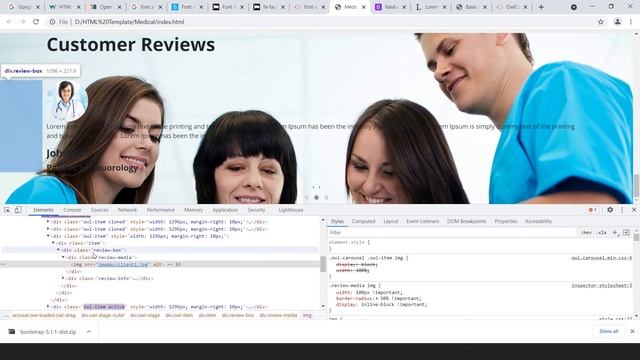This screenshot has height=360, width=640.
Task: Show all downloads
Action: (x=609, y=331)
